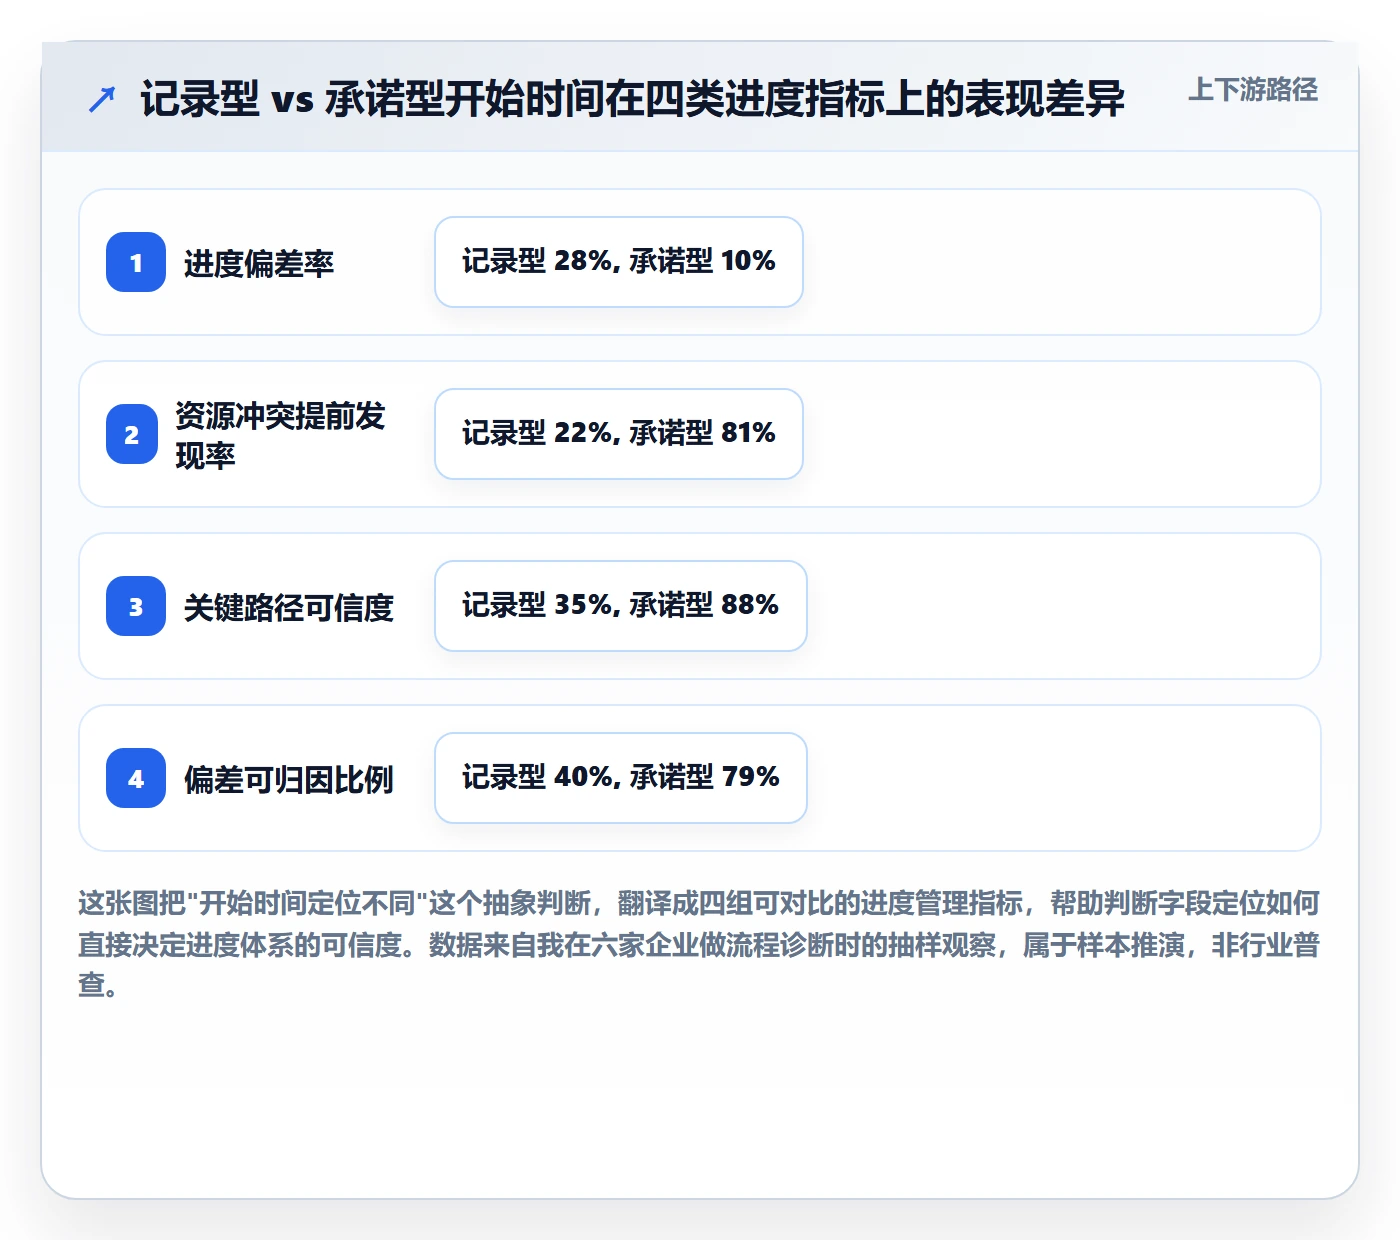Select the value chip 记录型 28%, 承诺型 10%
1400x1240 pixels.
(x=619, y=262)
